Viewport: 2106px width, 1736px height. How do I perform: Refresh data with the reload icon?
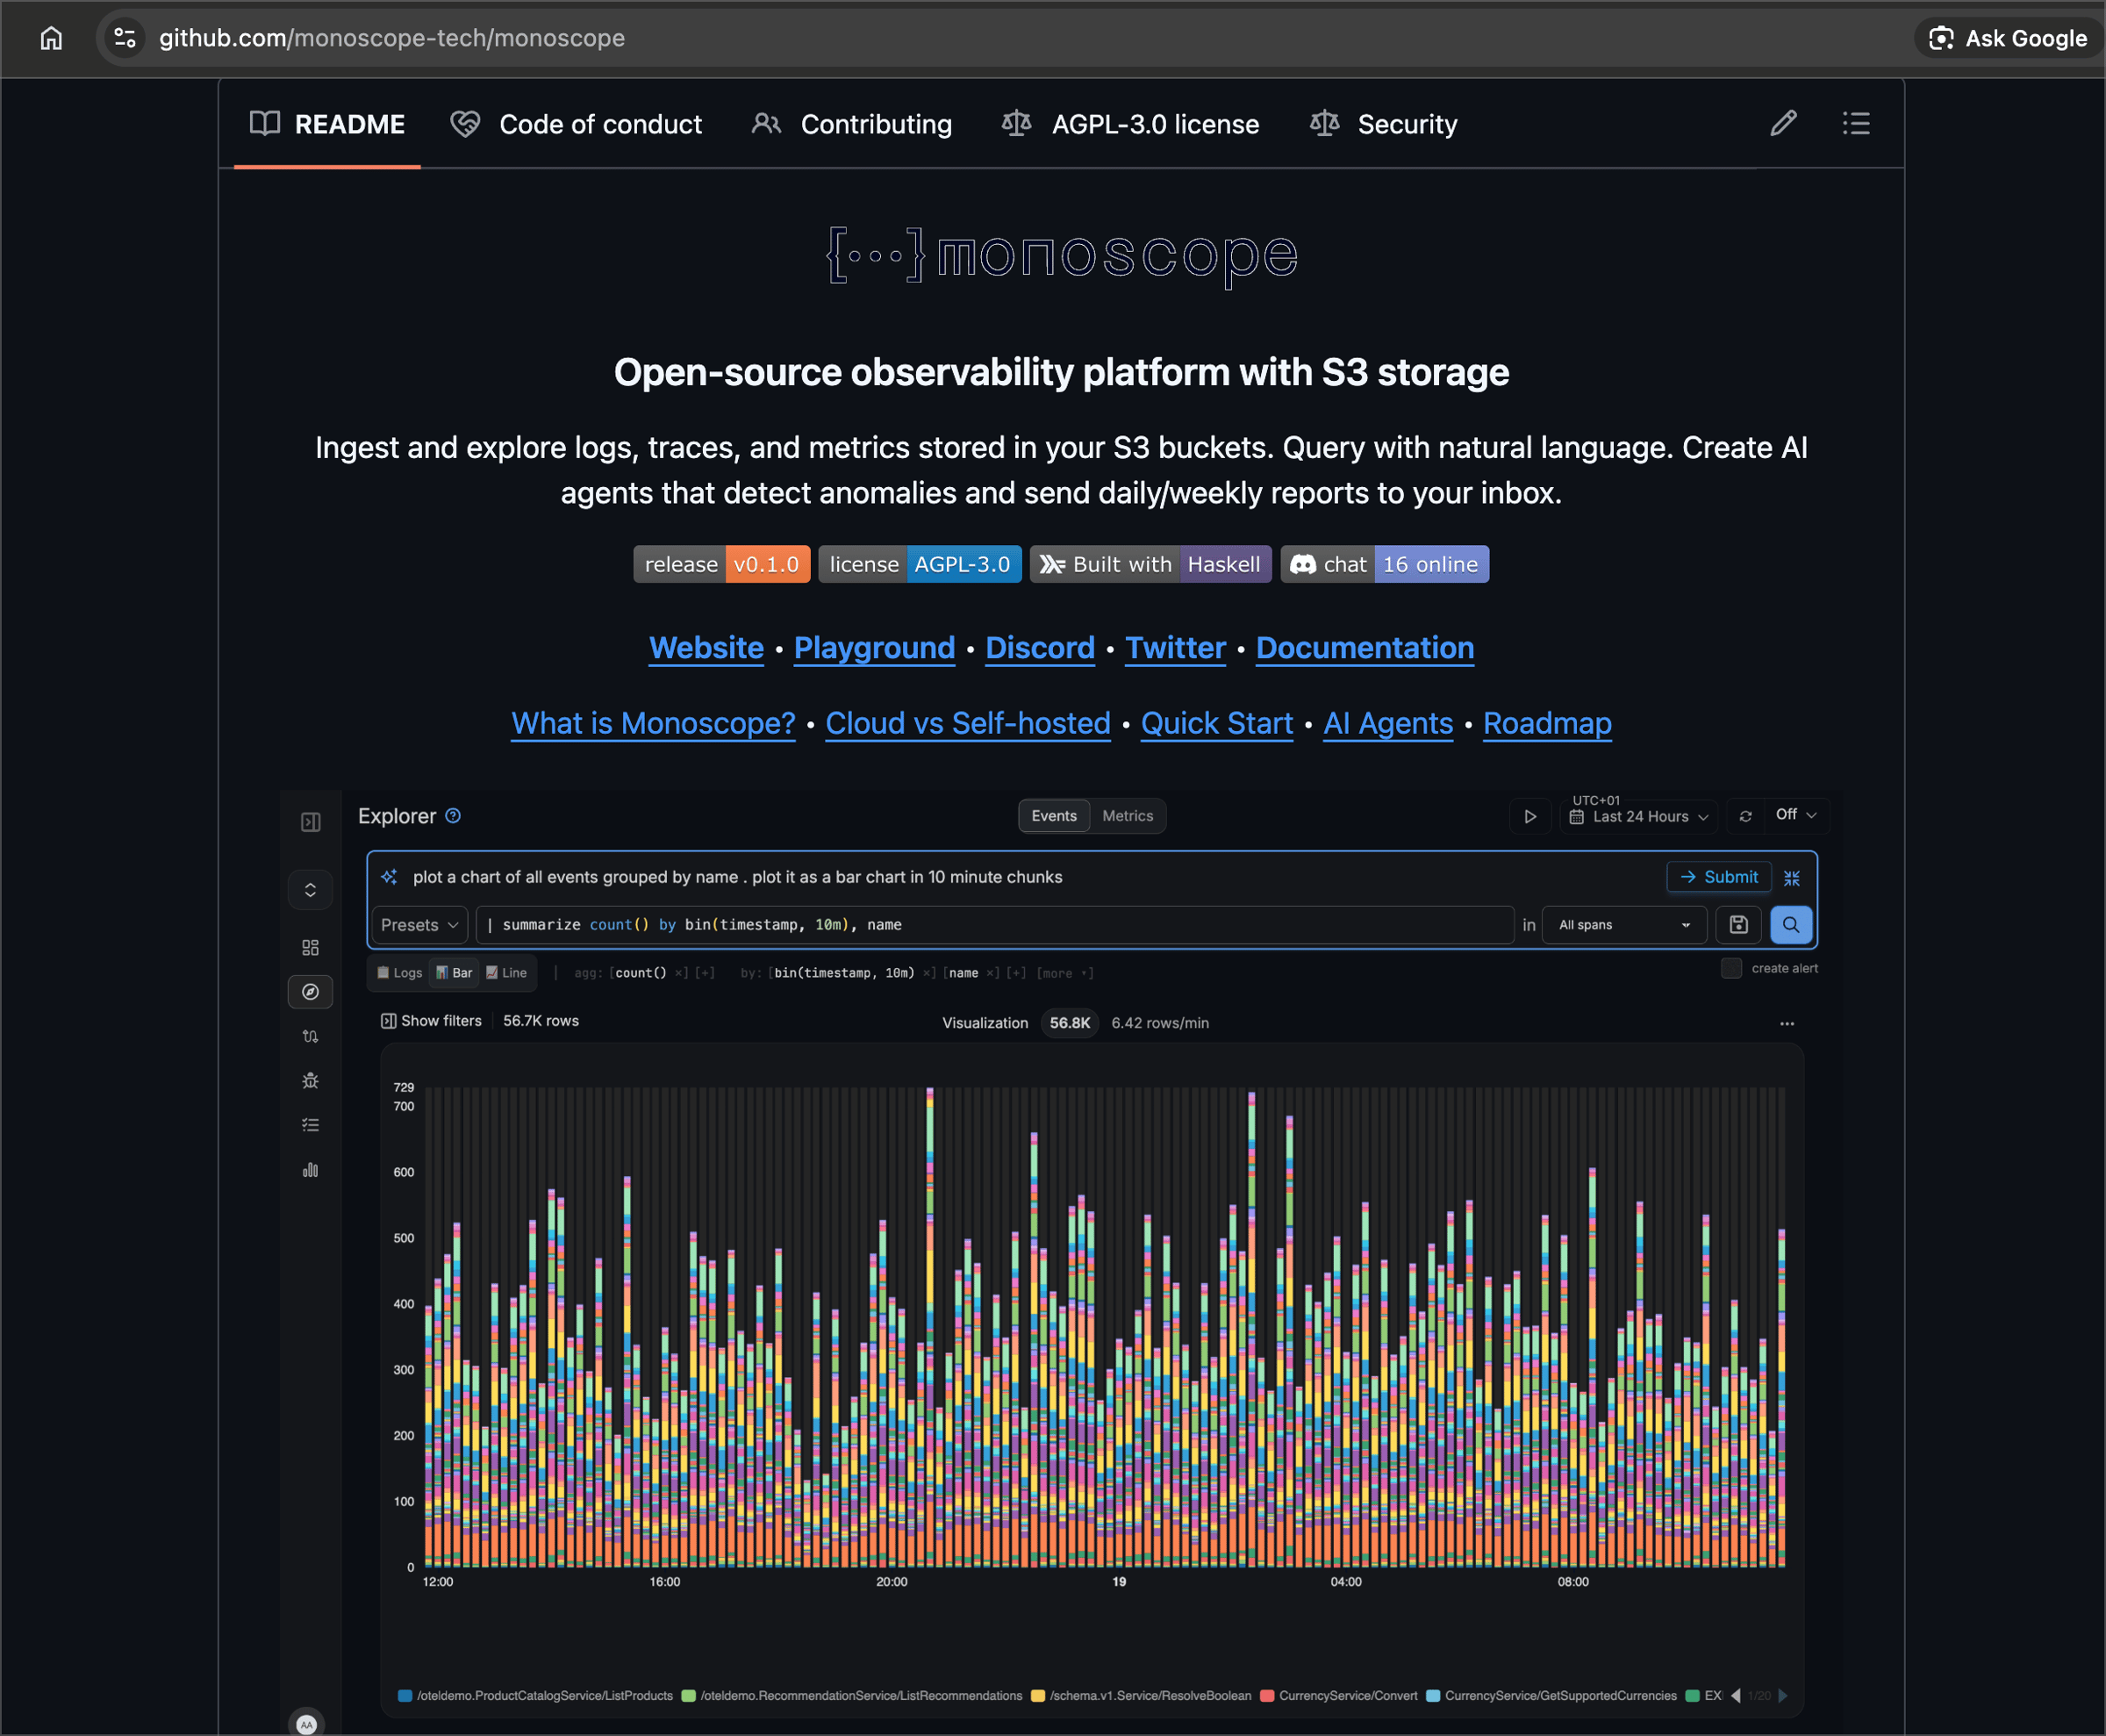click(x=1746, y=816)
